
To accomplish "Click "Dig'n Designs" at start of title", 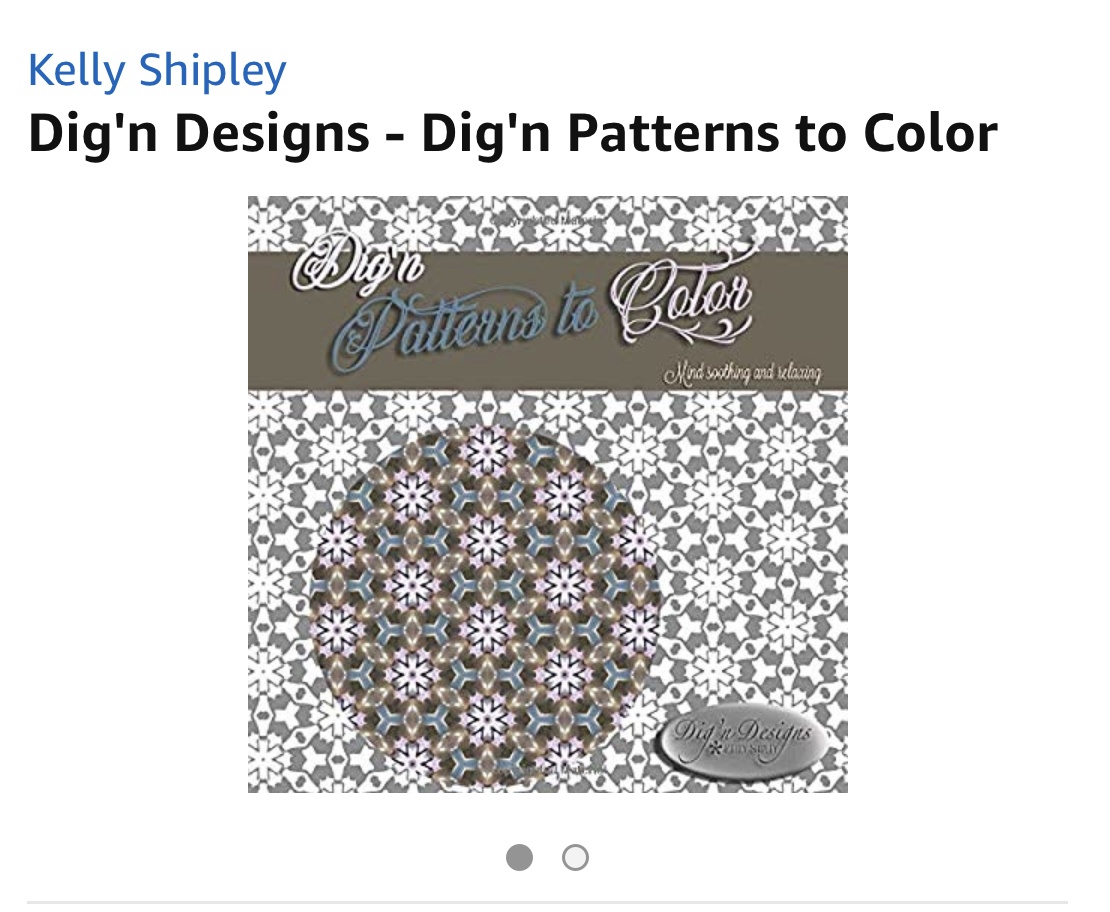I will 199,133.
